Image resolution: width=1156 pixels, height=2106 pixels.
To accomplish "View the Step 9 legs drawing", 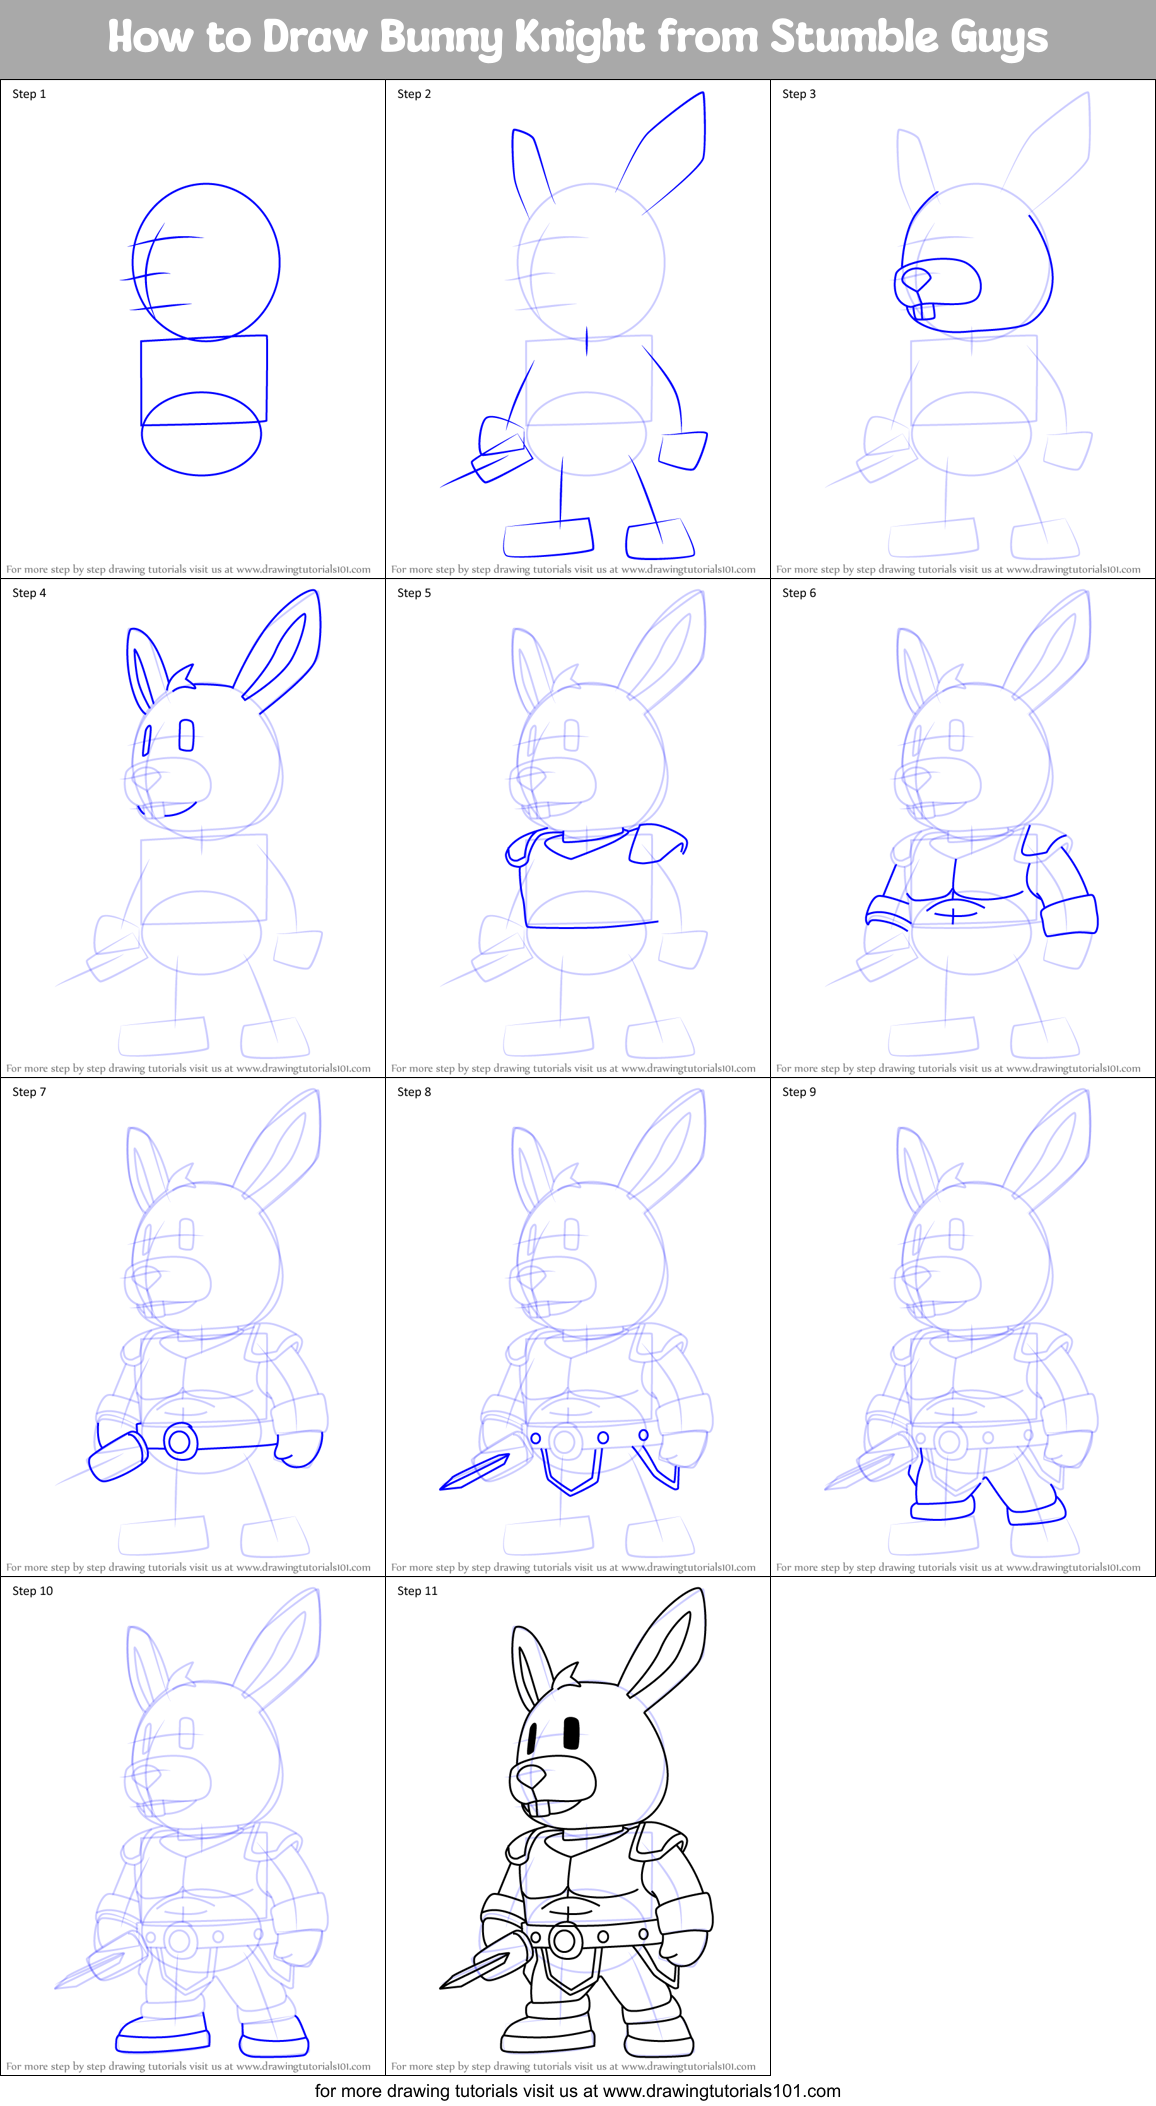I will click(x=963, y=1327).
